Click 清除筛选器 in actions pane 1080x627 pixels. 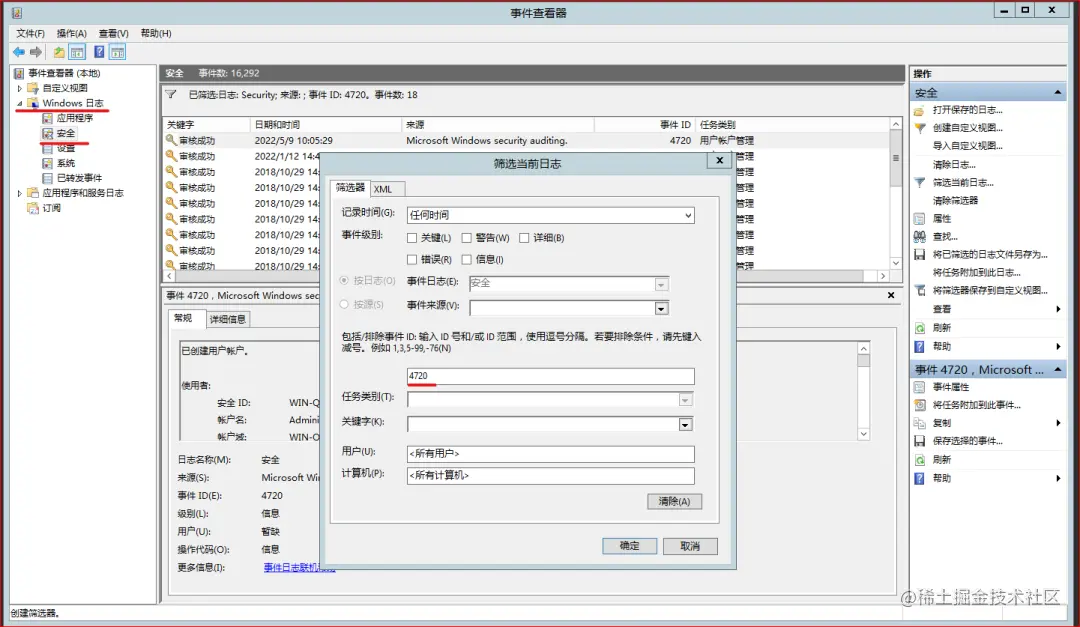coord(955,201)
